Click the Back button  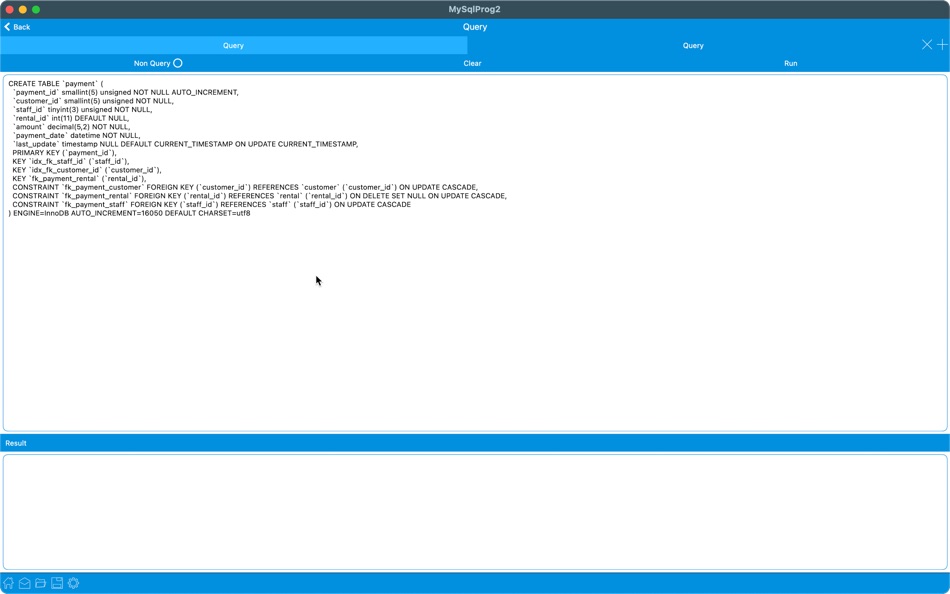click(x=16, y=27)
